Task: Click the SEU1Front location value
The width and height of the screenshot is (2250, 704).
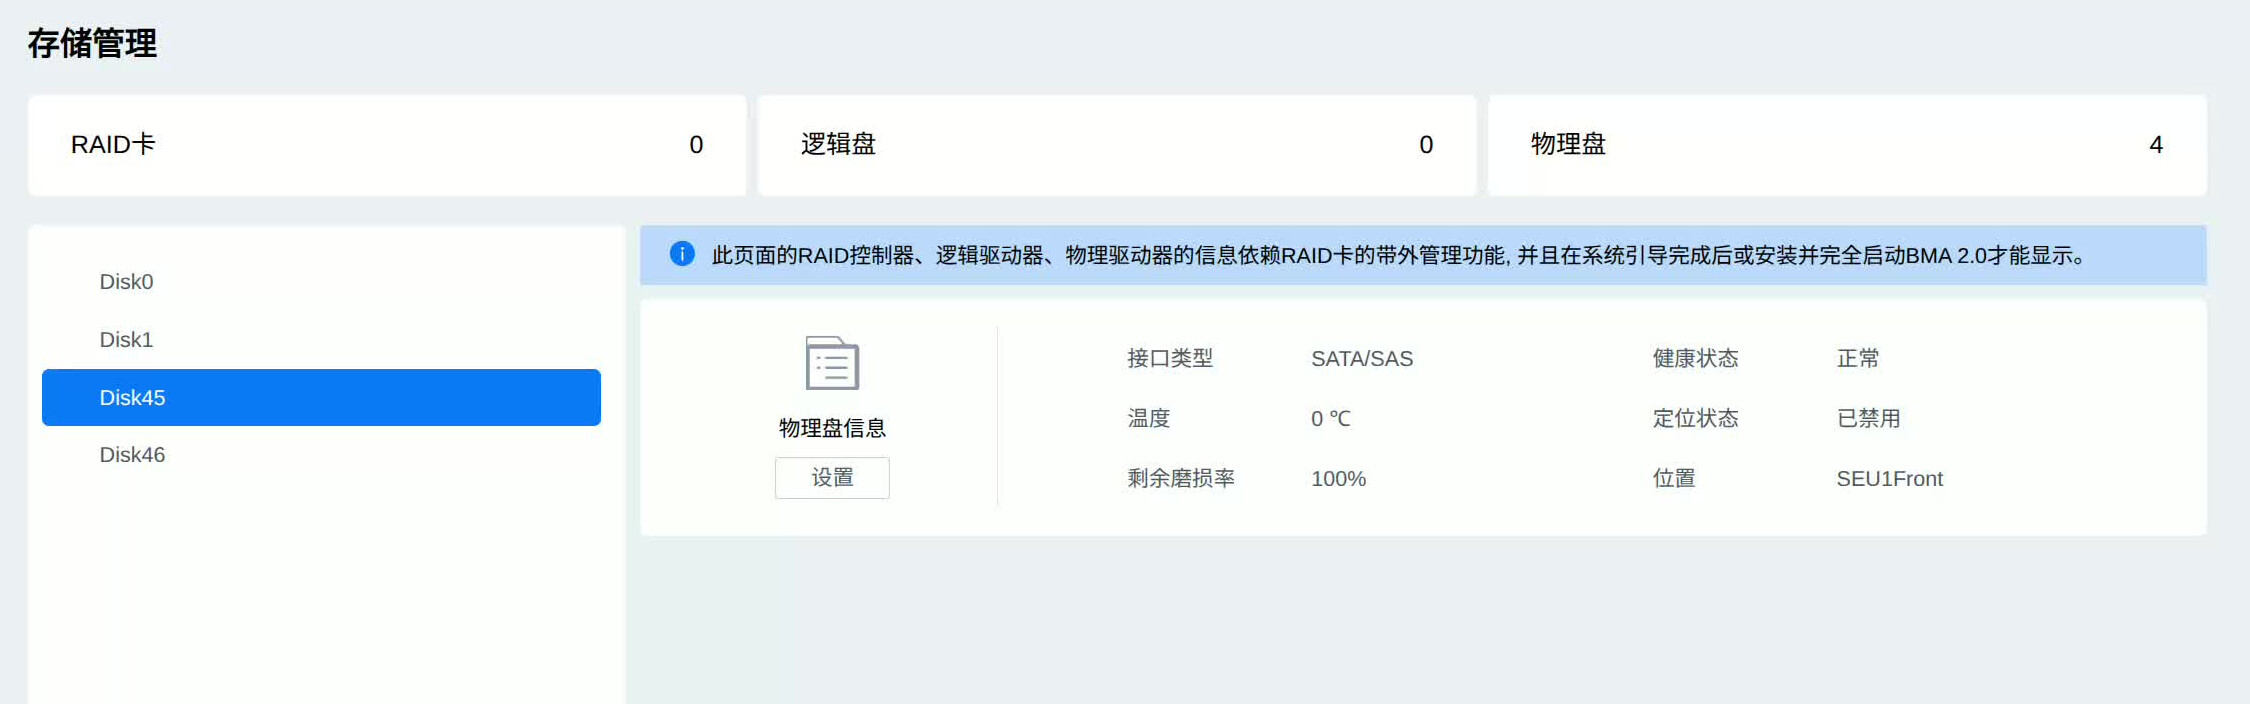Action: click(x=1889, y=479)
